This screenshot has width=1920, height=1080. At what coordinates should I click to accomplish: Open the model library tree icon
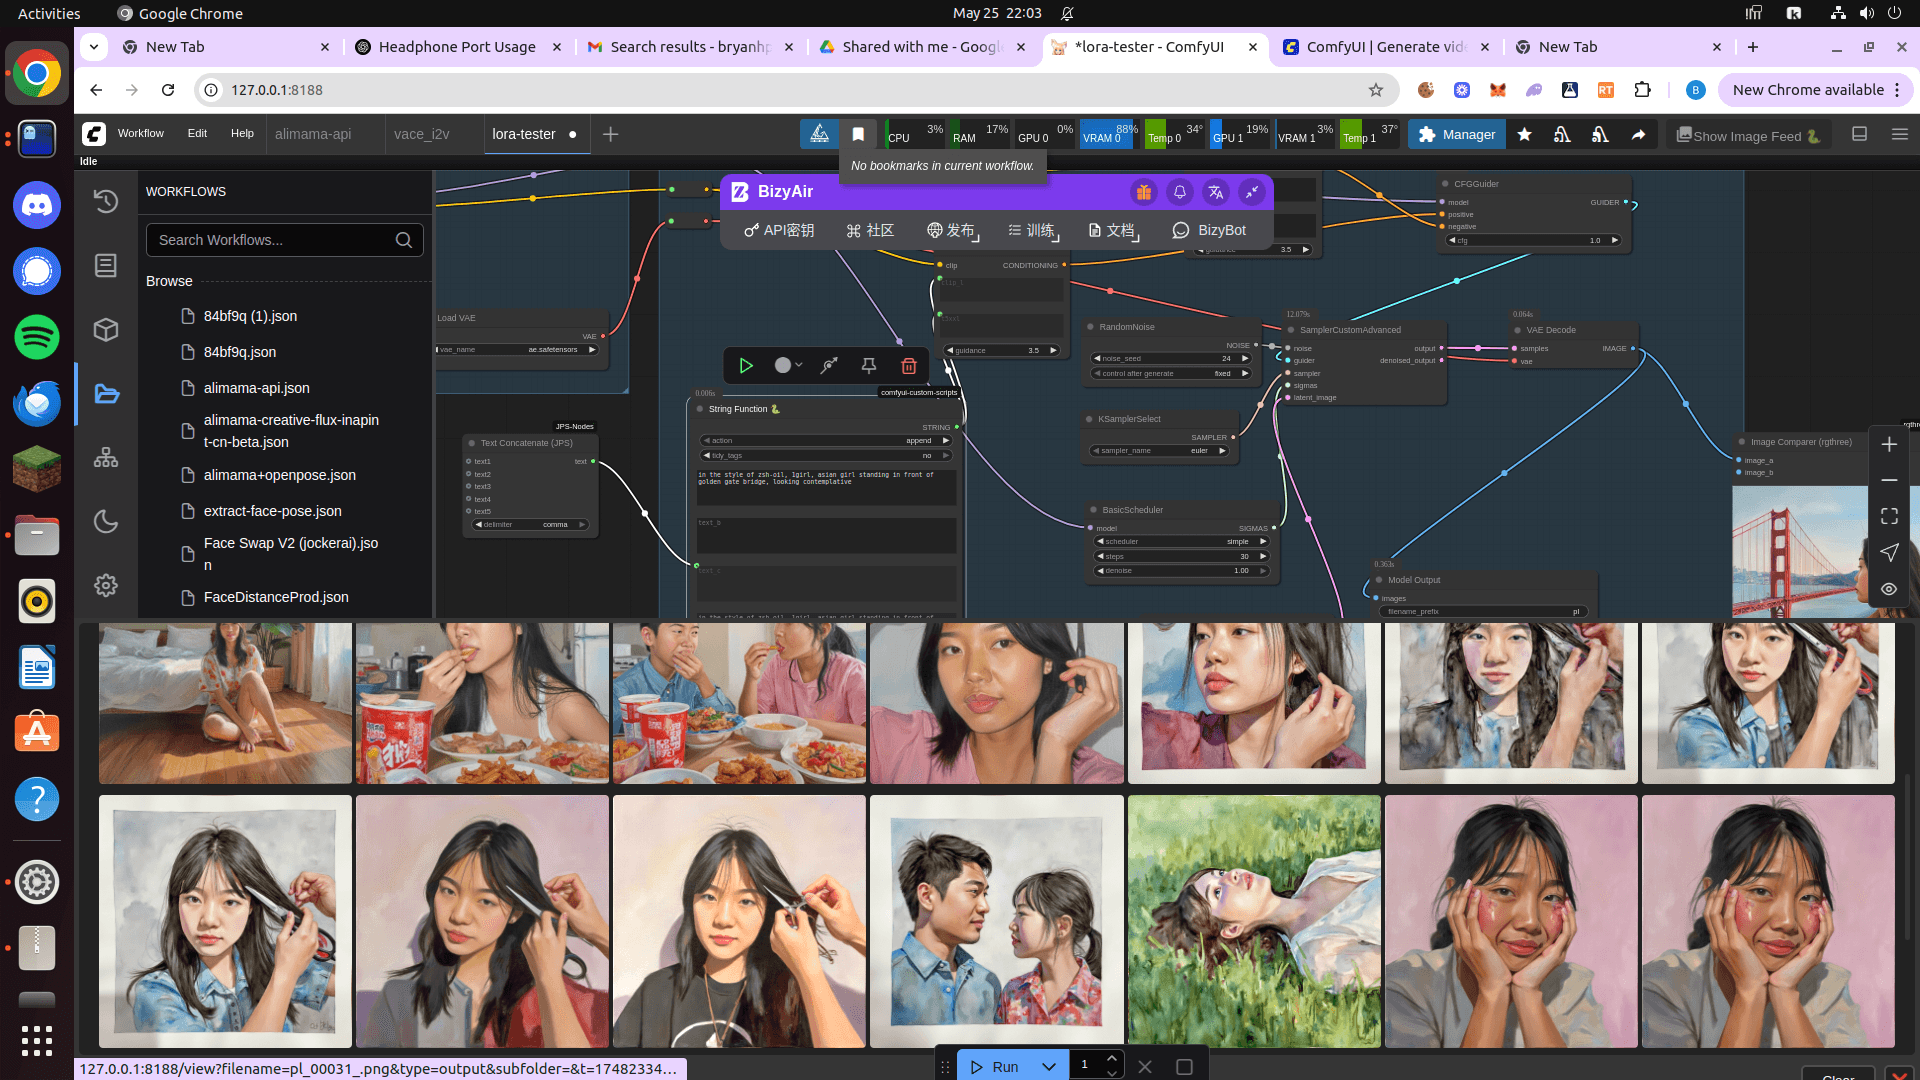pos(106,457)
